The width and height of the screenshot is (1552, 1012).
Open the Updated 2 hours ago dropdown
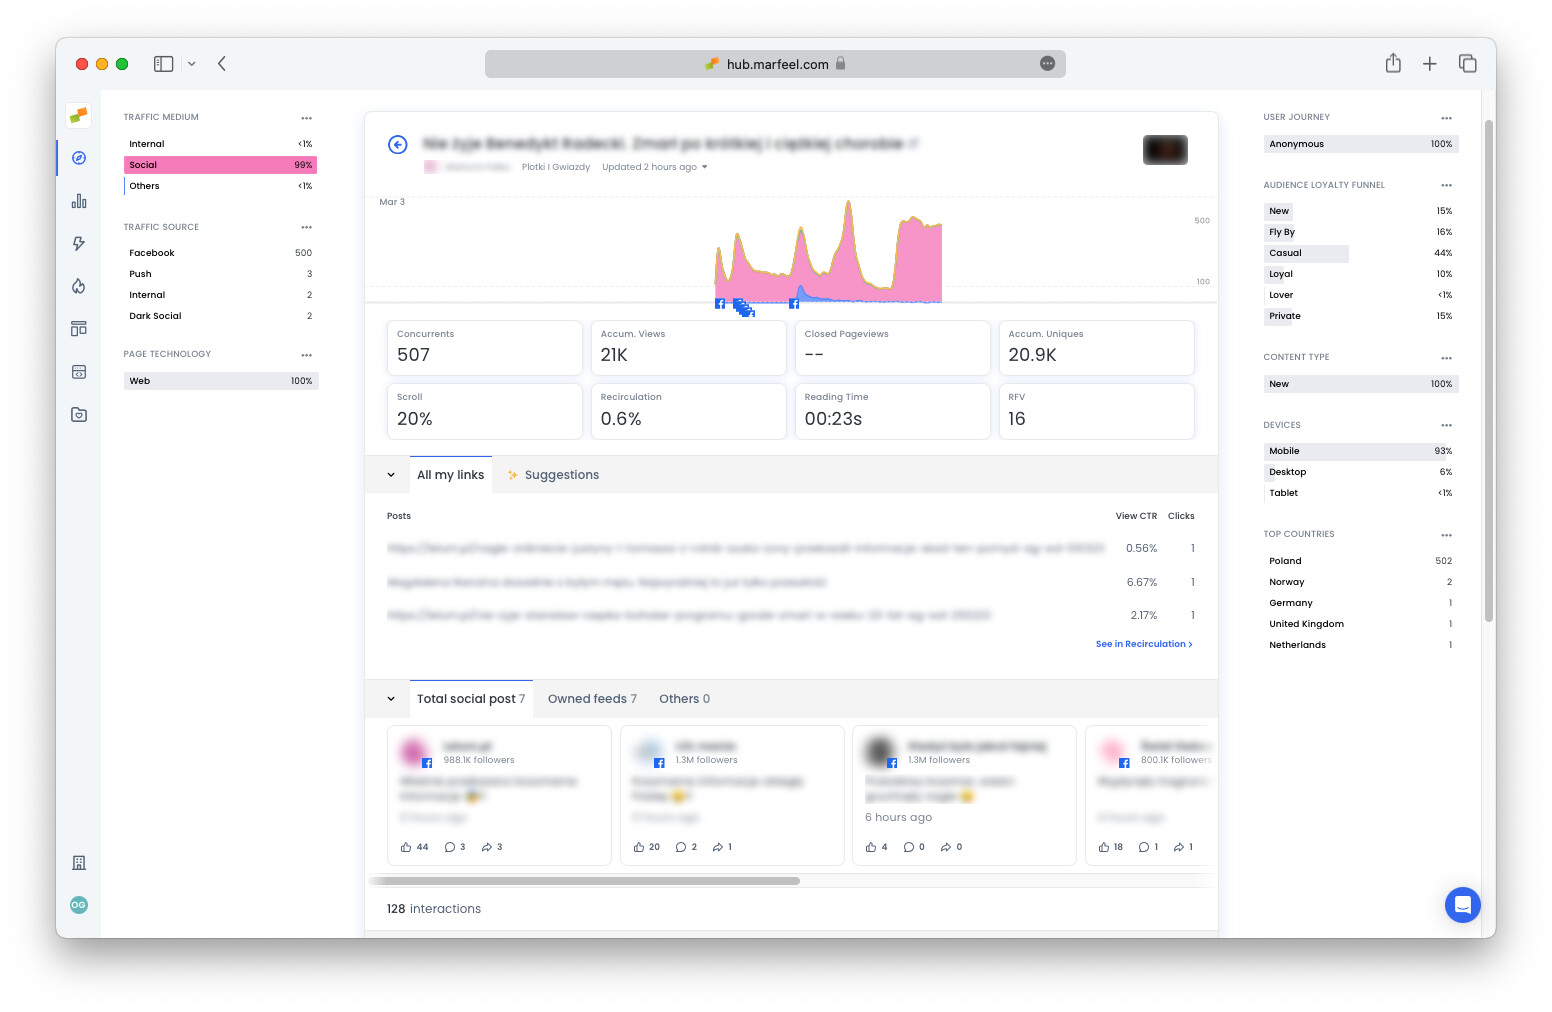click(654, 167)
